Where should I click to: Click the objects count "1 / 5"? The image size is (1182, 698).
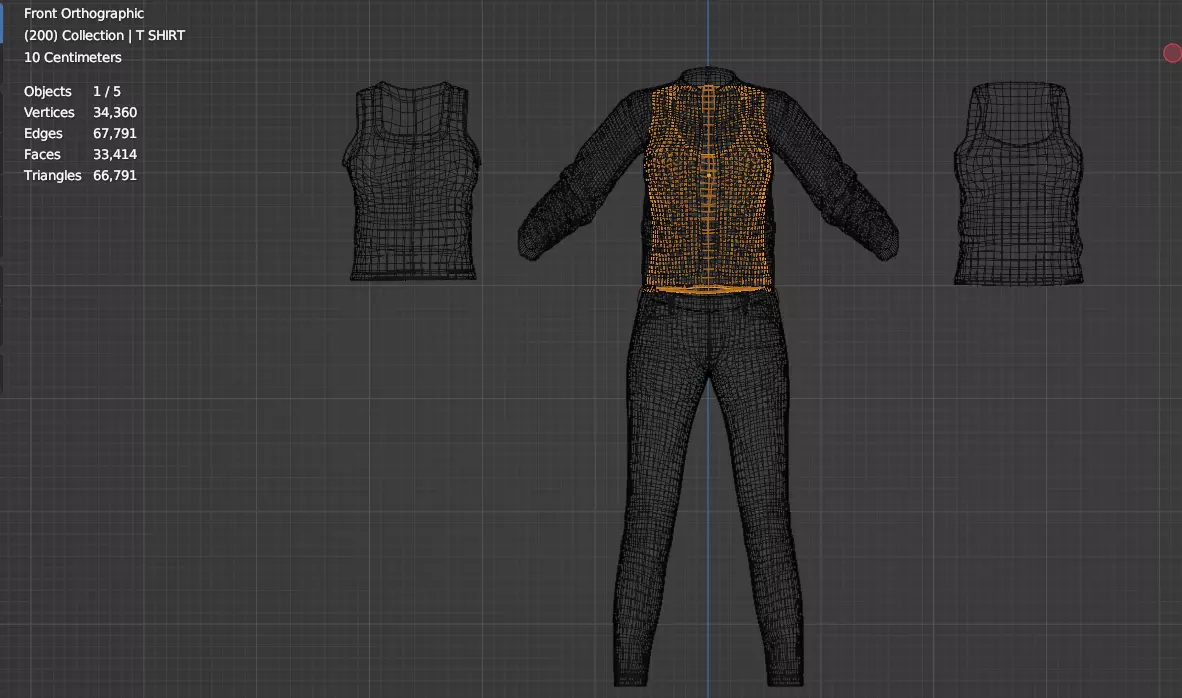106,91
